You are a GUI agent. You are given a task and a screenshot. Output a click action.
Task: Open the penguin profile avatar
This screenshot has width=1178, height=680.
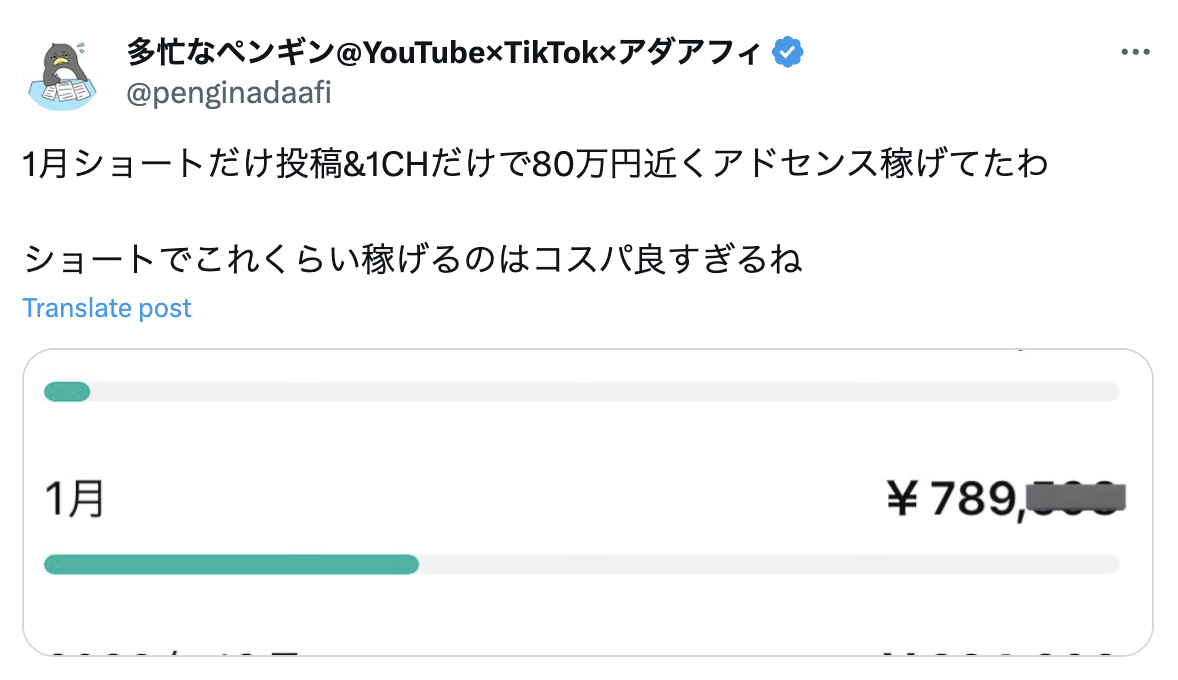tap(62, 75)
